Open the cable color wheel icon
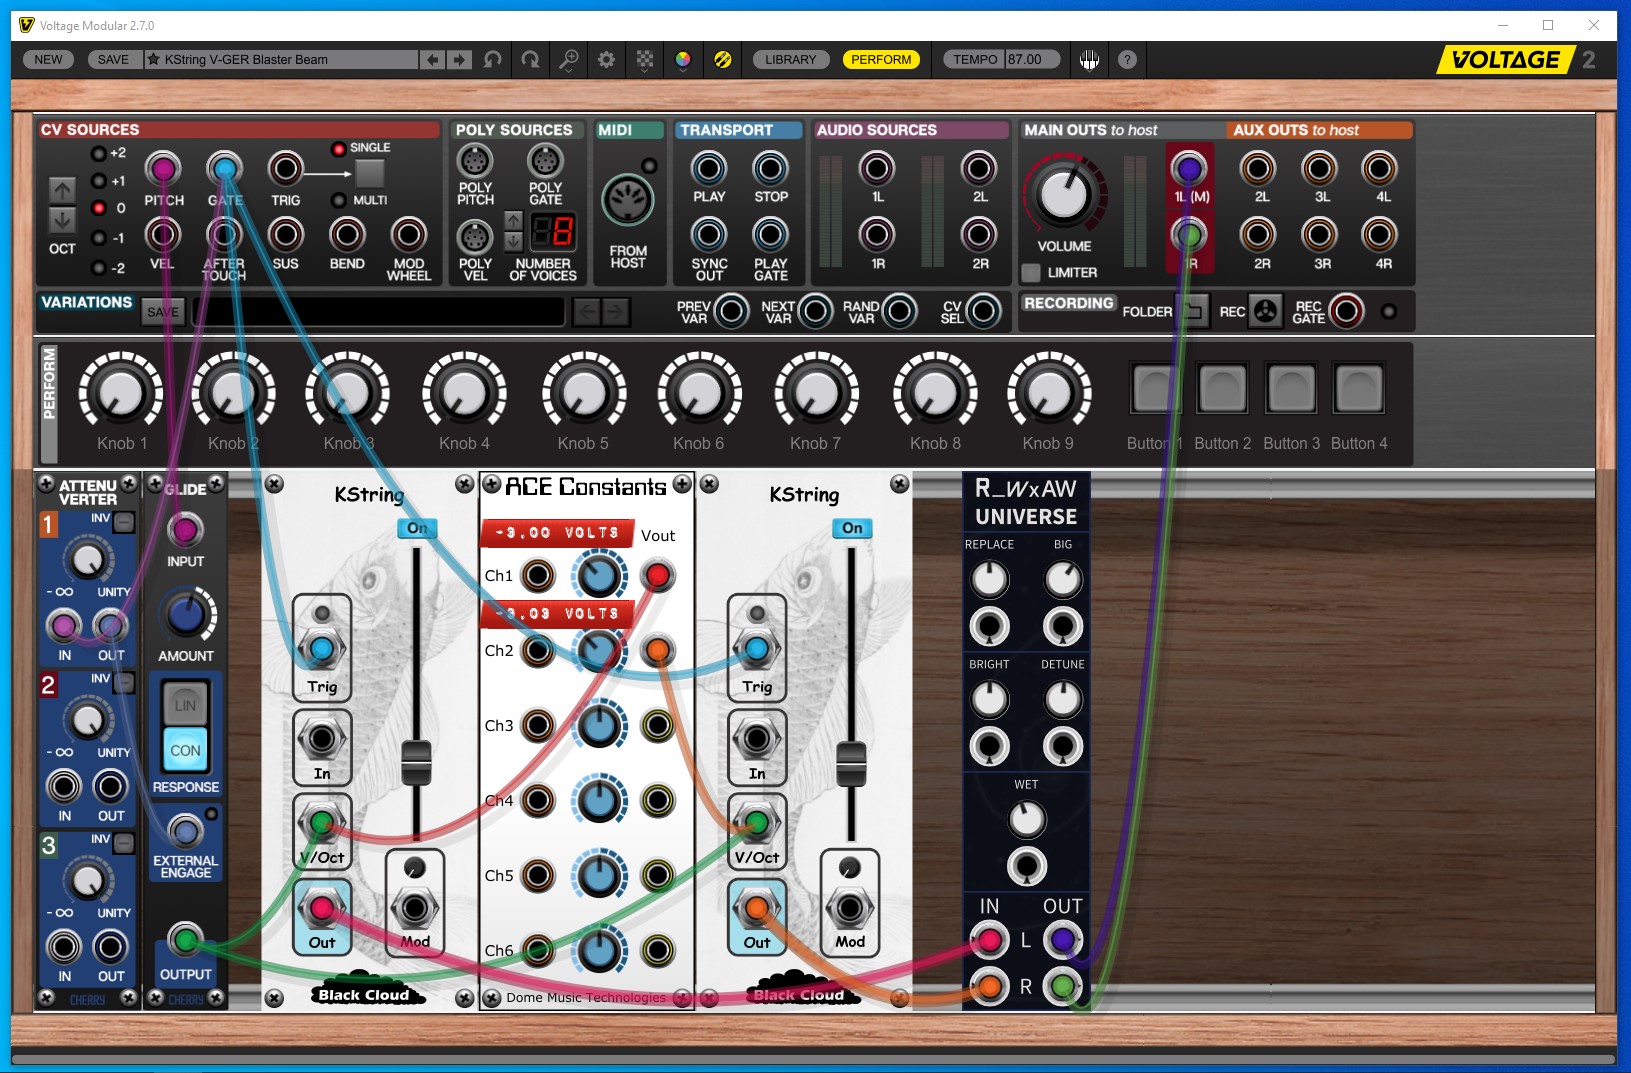1631x1073 pixels. [683, 60]
